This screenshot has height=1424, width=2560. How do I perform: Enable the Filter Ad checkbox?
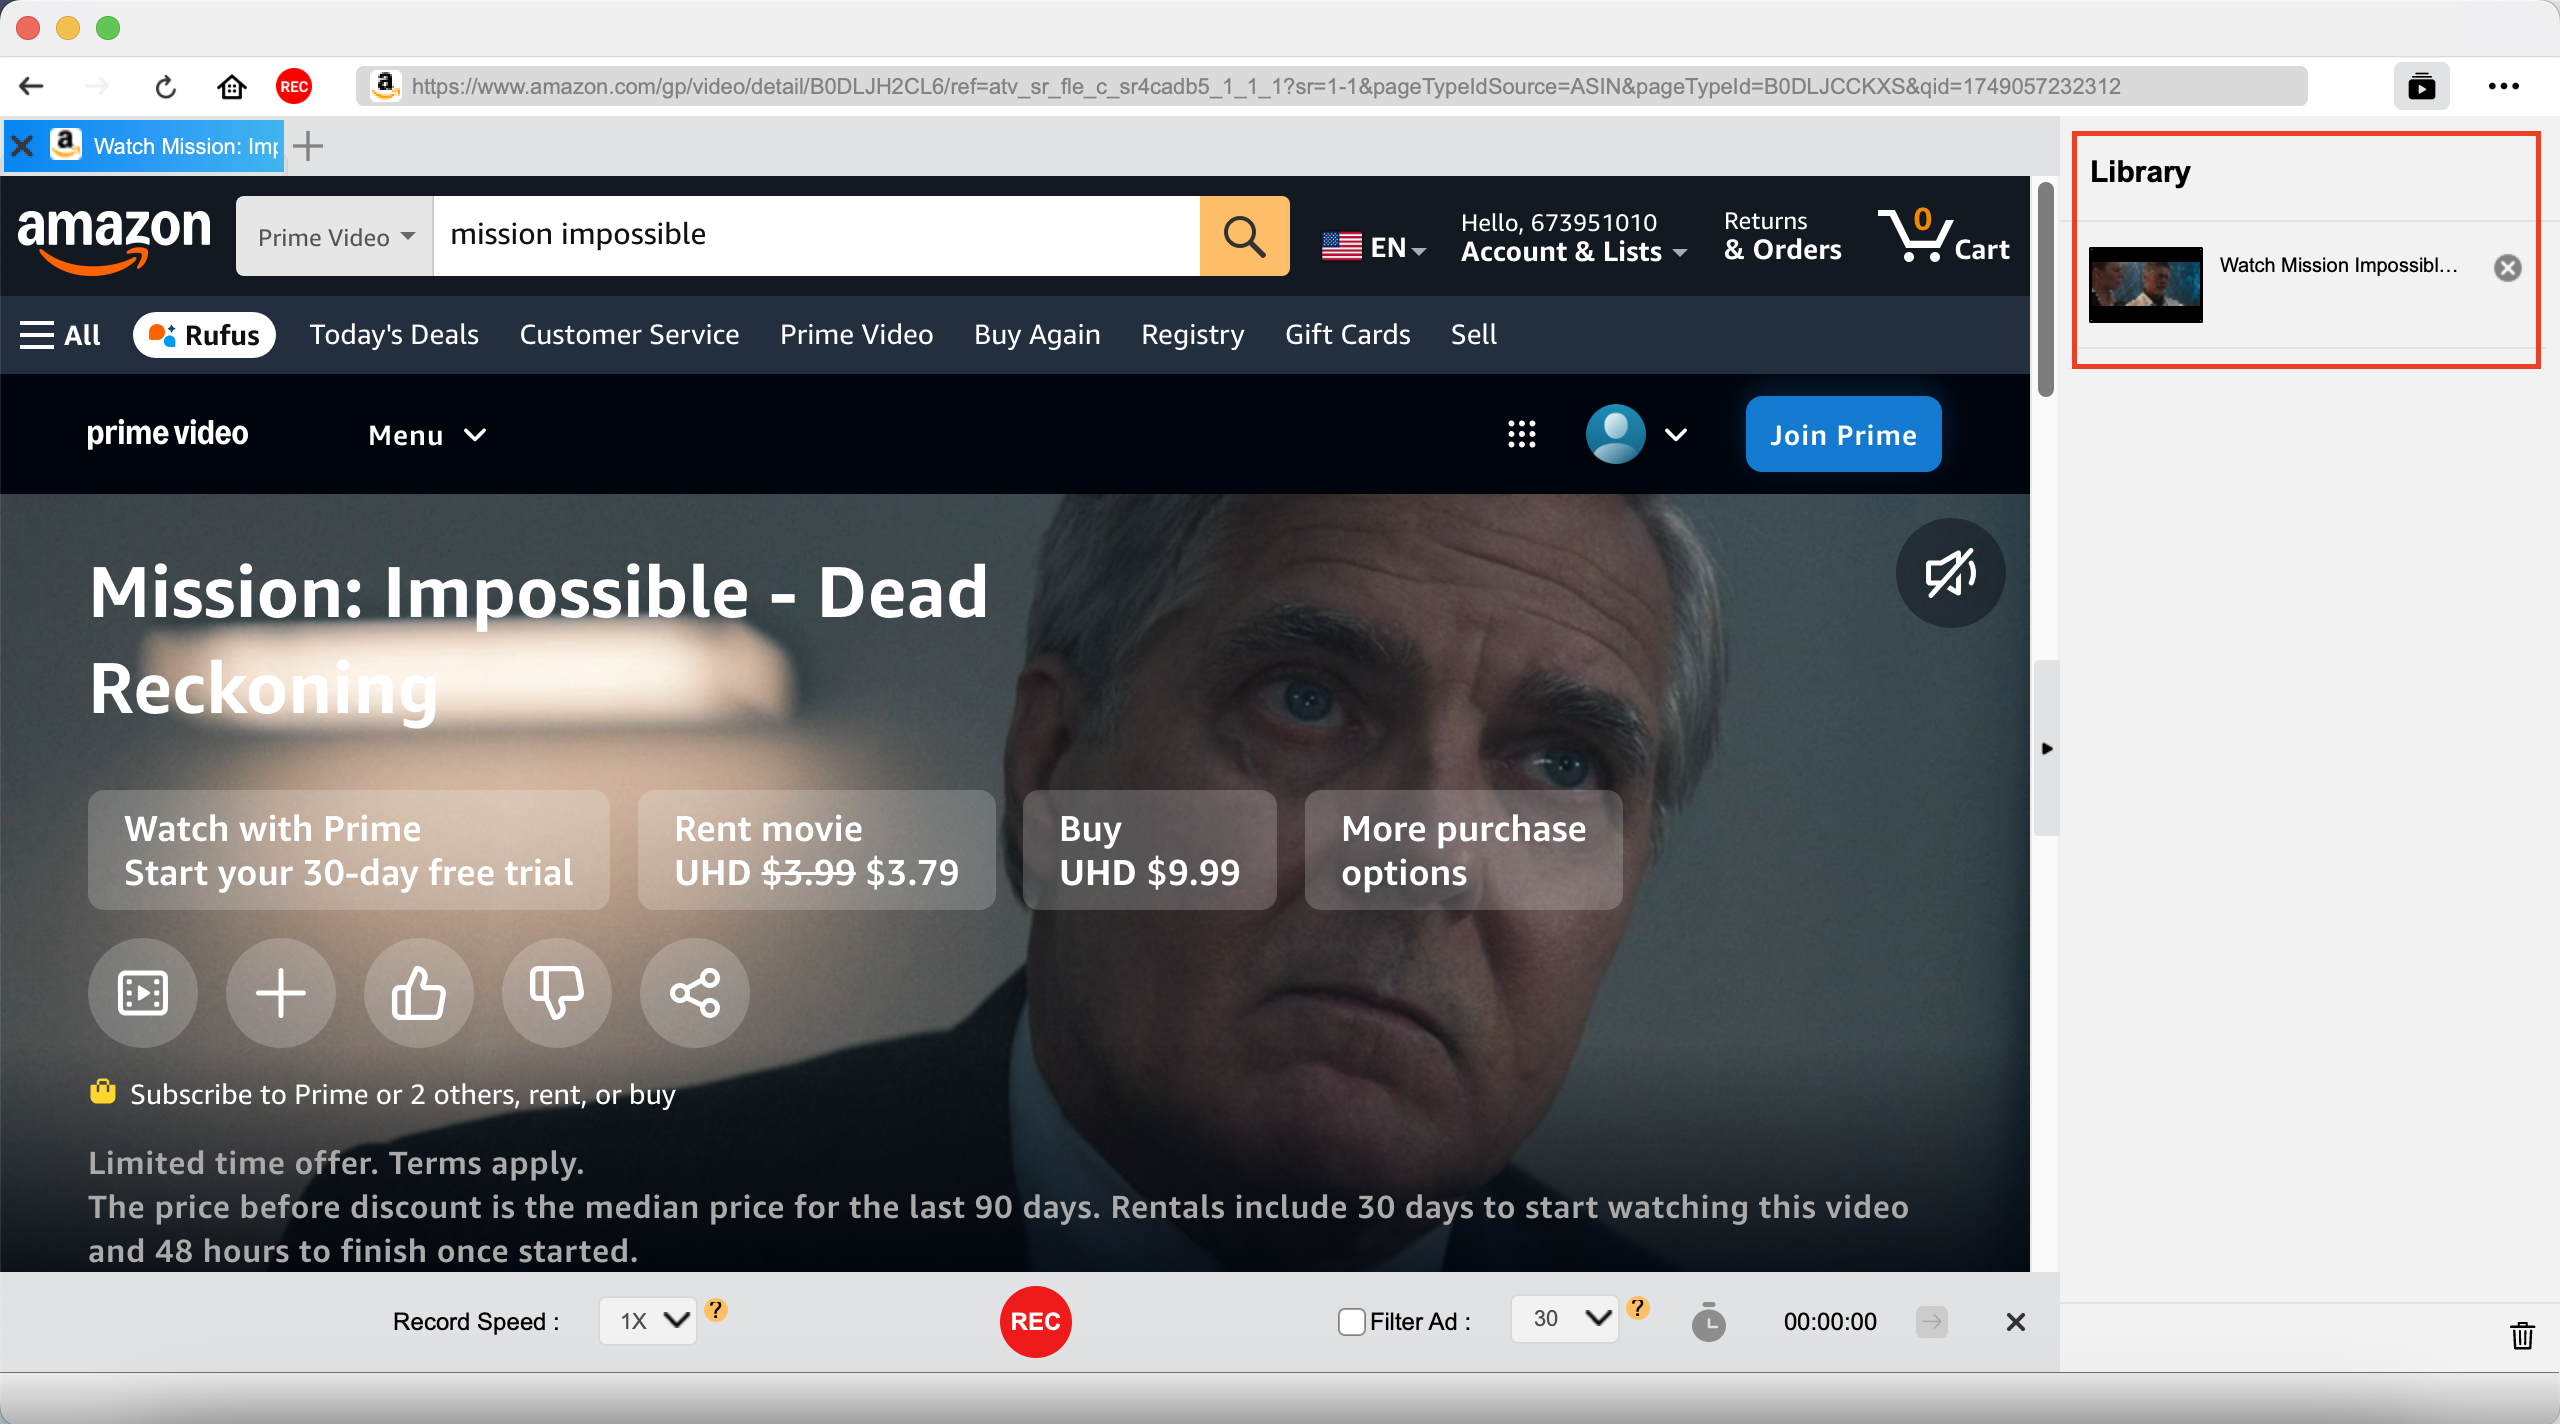(1351, 1322)
